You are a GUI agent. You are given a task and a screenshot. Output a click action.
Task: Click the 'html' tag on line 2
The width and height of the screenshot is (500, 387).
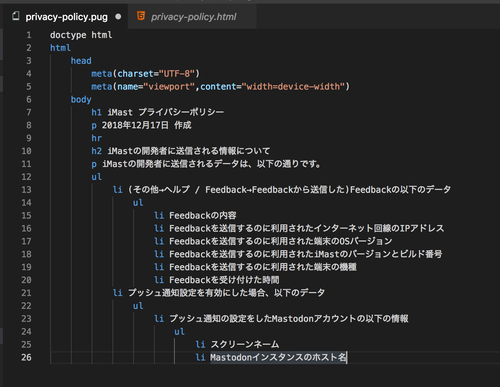(60, 48)
